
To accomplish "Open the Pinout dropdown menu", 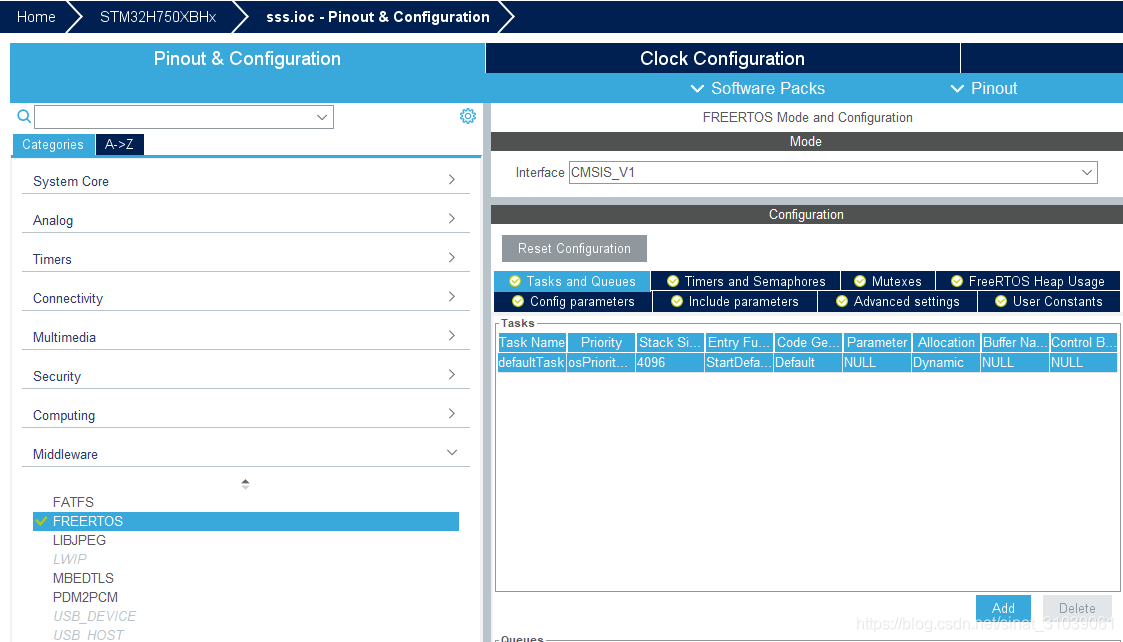I will click(984, 88).
